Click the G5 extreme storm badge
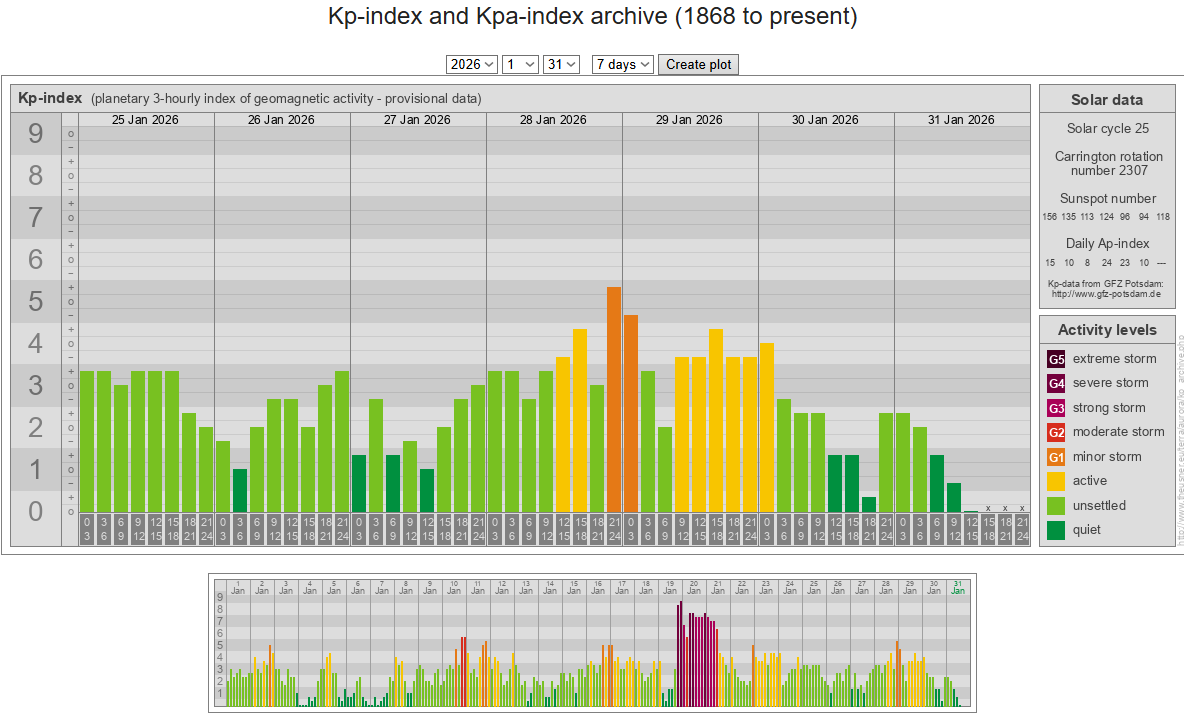The image size is (1184, 713). point(1056,359)
